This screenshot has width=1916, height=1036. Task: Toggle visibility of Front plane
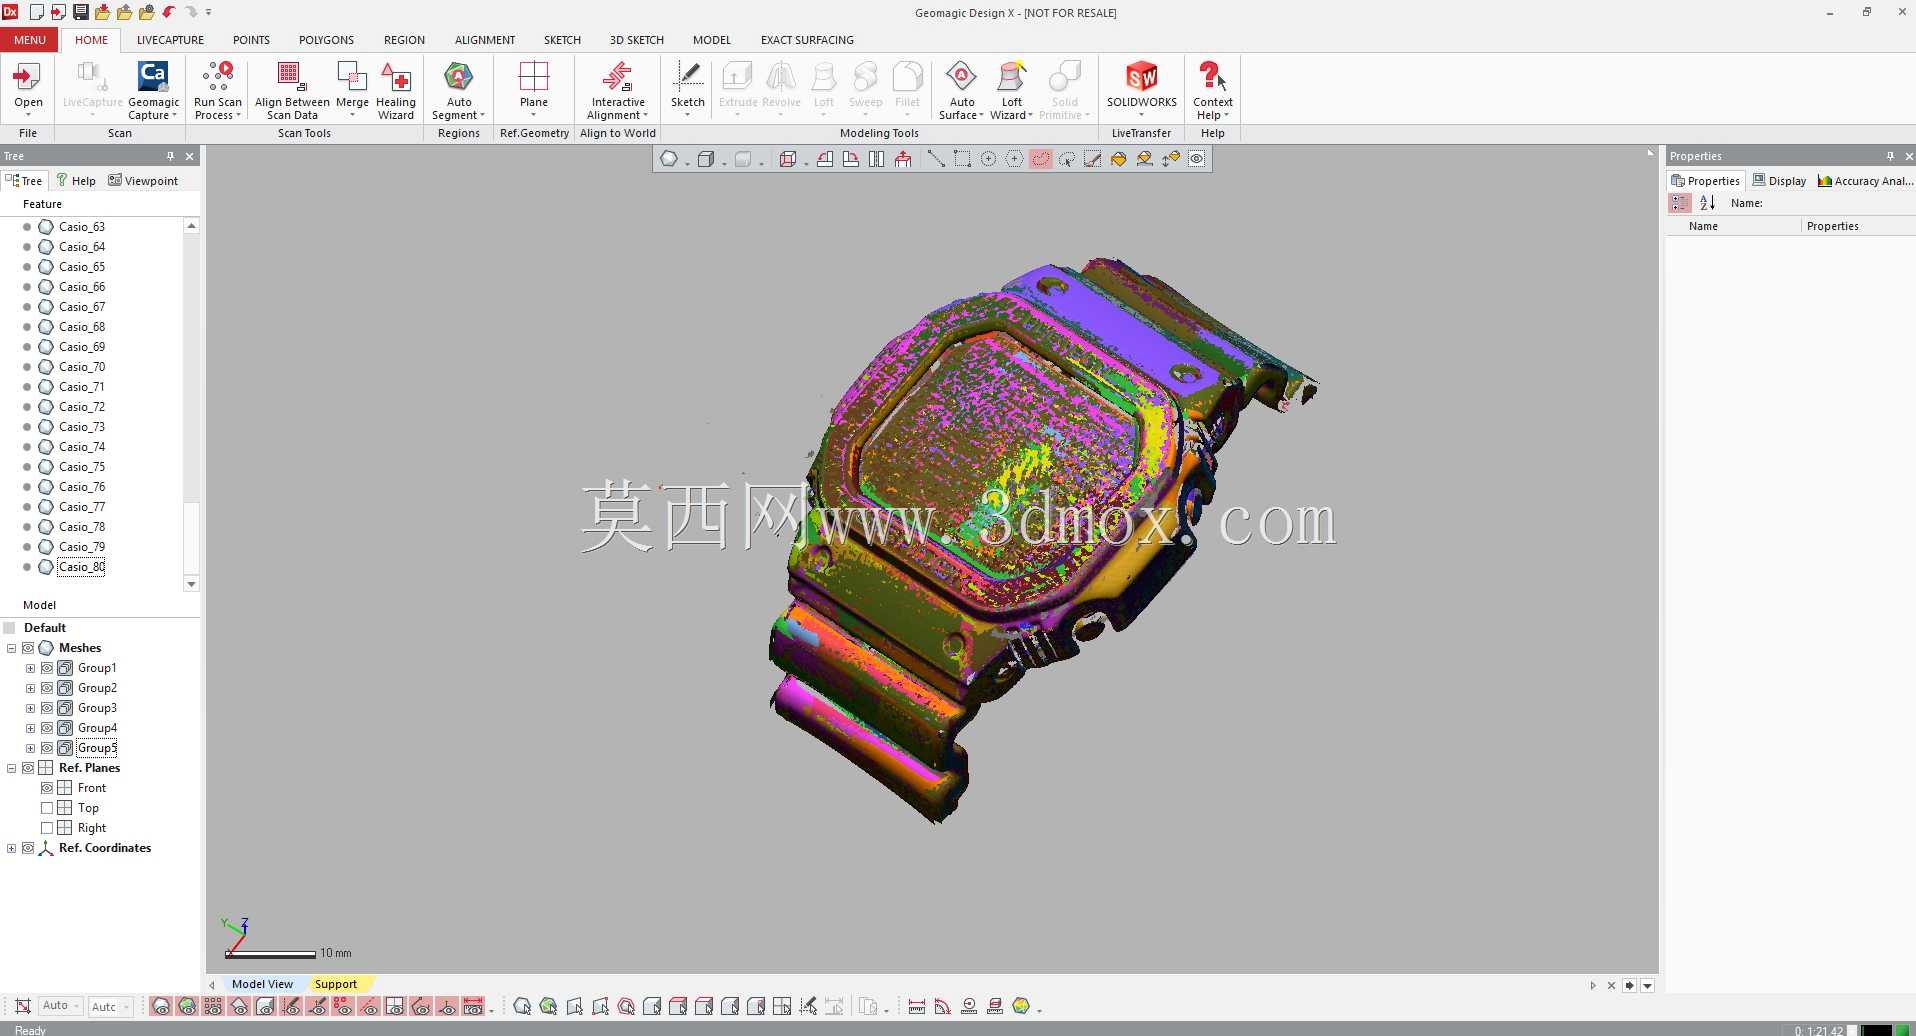pos(47,788)
